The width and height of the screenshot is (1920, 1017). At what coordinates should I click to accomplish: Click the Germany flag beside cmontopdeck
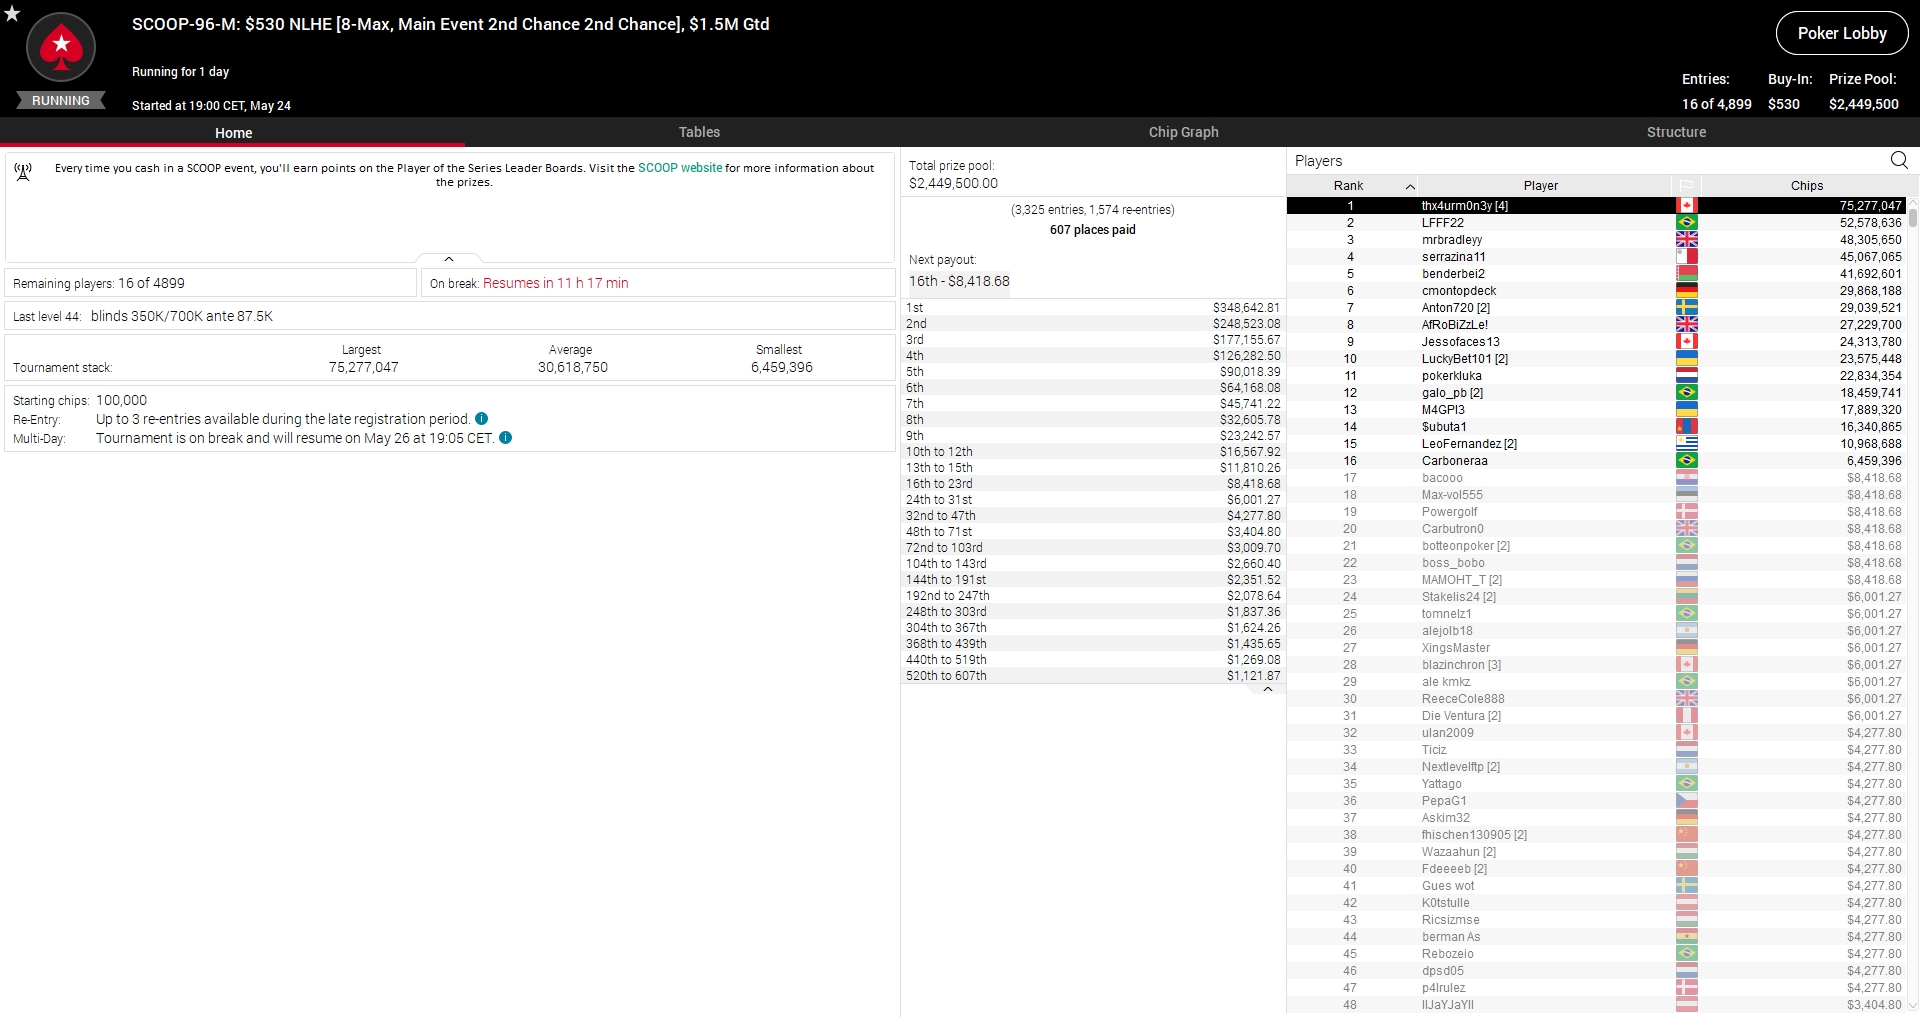pos(1687,291)
